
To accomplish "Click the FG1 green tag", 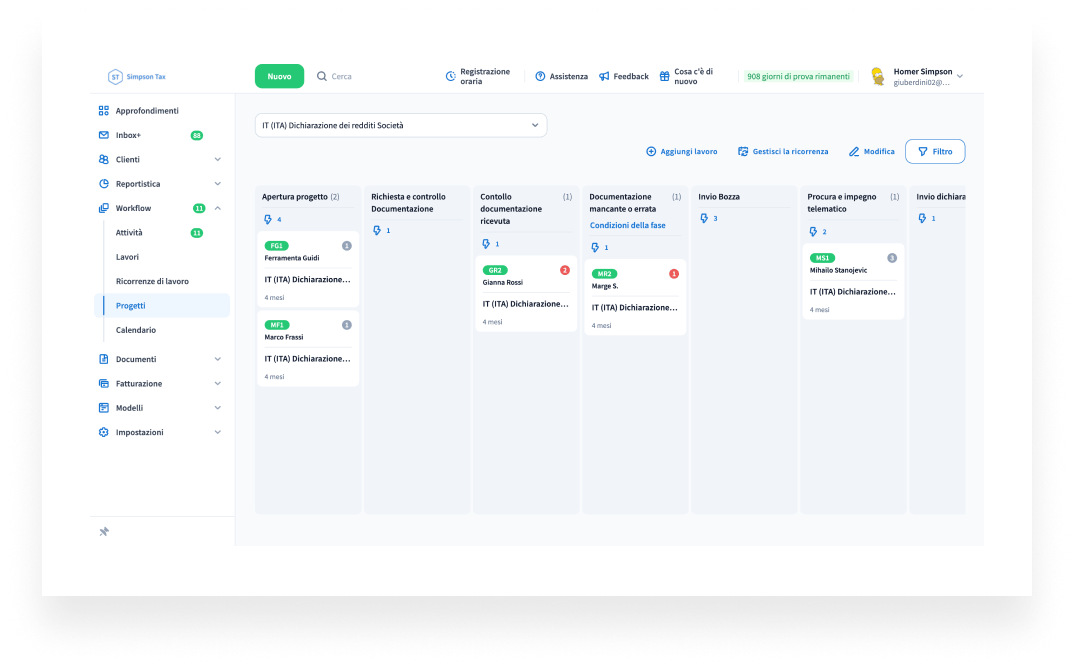I will 276,246.
